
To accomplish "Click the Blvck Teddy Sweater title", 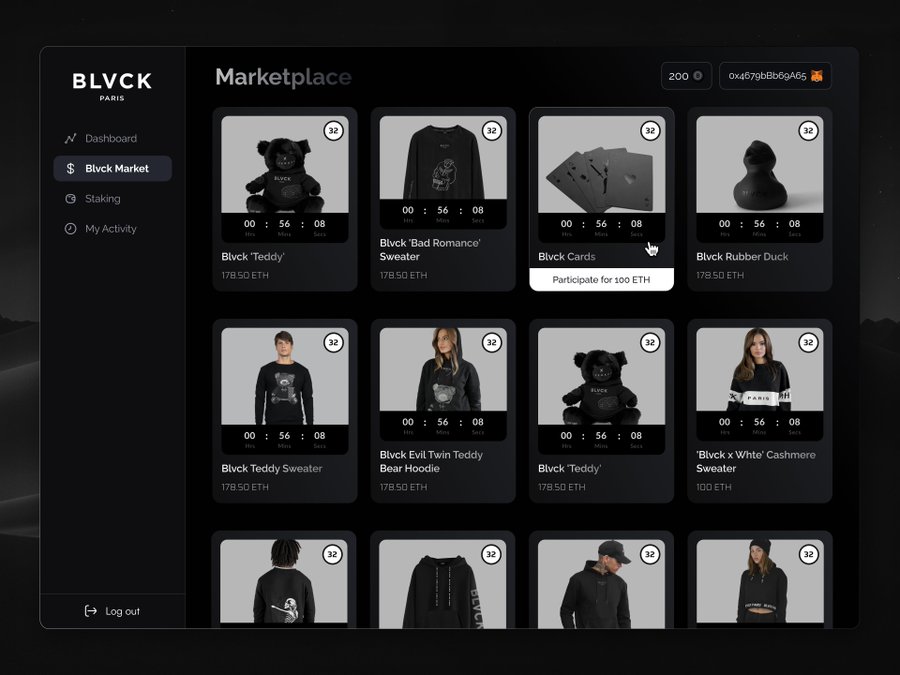I will 272,468.
